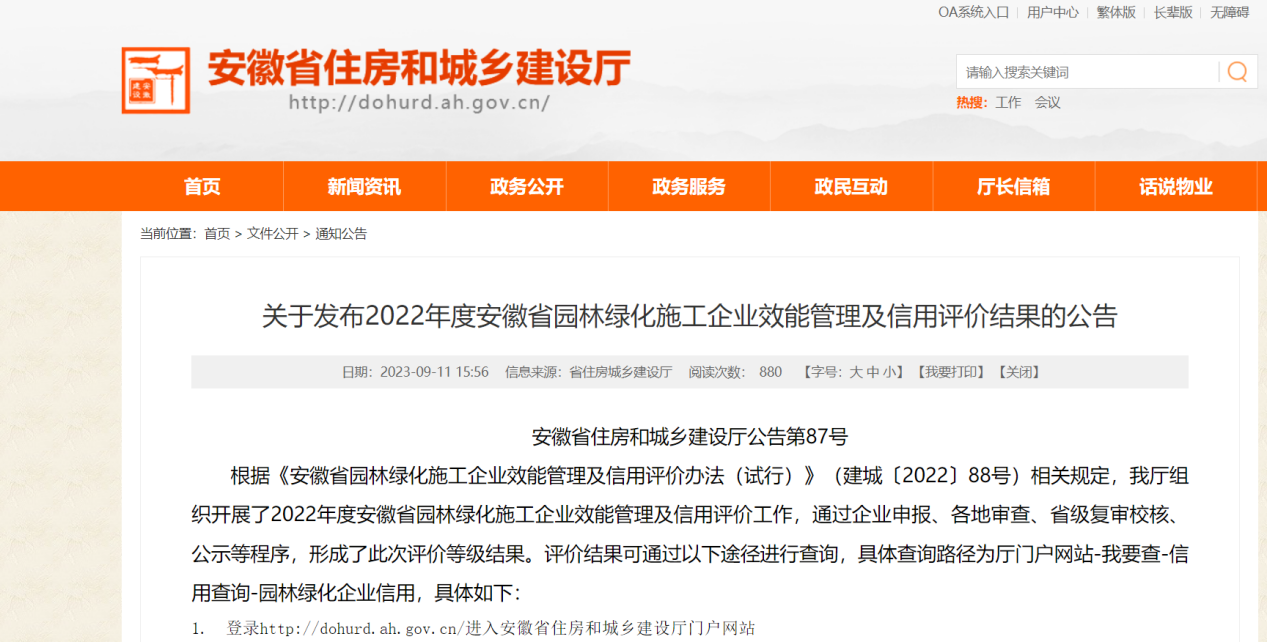Turn on 无障碍 accessibility mode
This screenshot has width=1267, height=642.
tap(1230, 12)
